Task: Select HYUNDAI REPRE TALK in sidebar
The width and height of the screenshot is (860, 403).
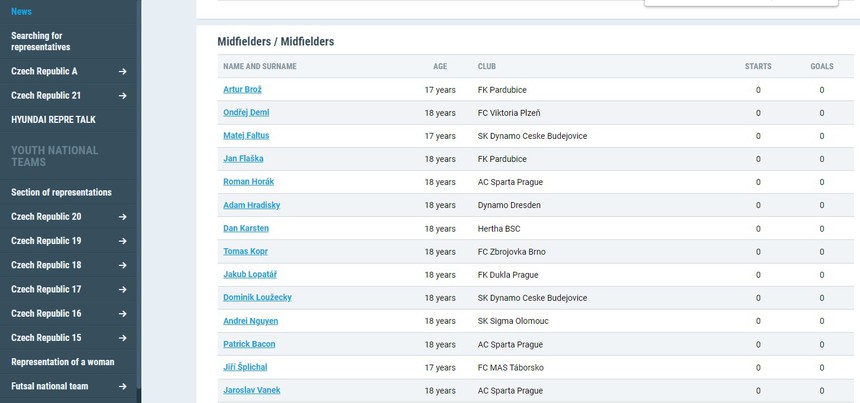Action: (x=52, y=120)
